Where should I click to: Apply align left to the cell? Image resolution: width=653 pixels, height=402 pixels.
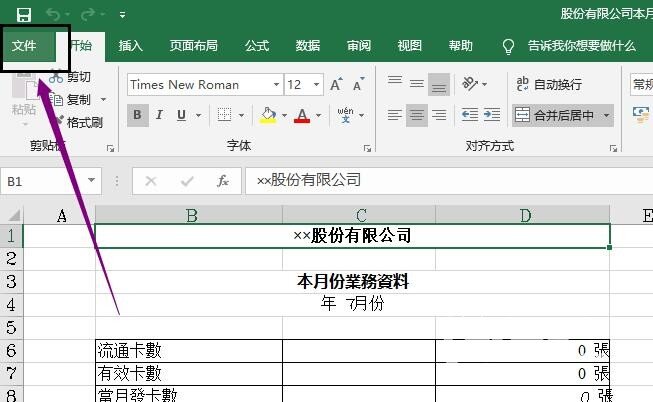(x=394, y=115)
